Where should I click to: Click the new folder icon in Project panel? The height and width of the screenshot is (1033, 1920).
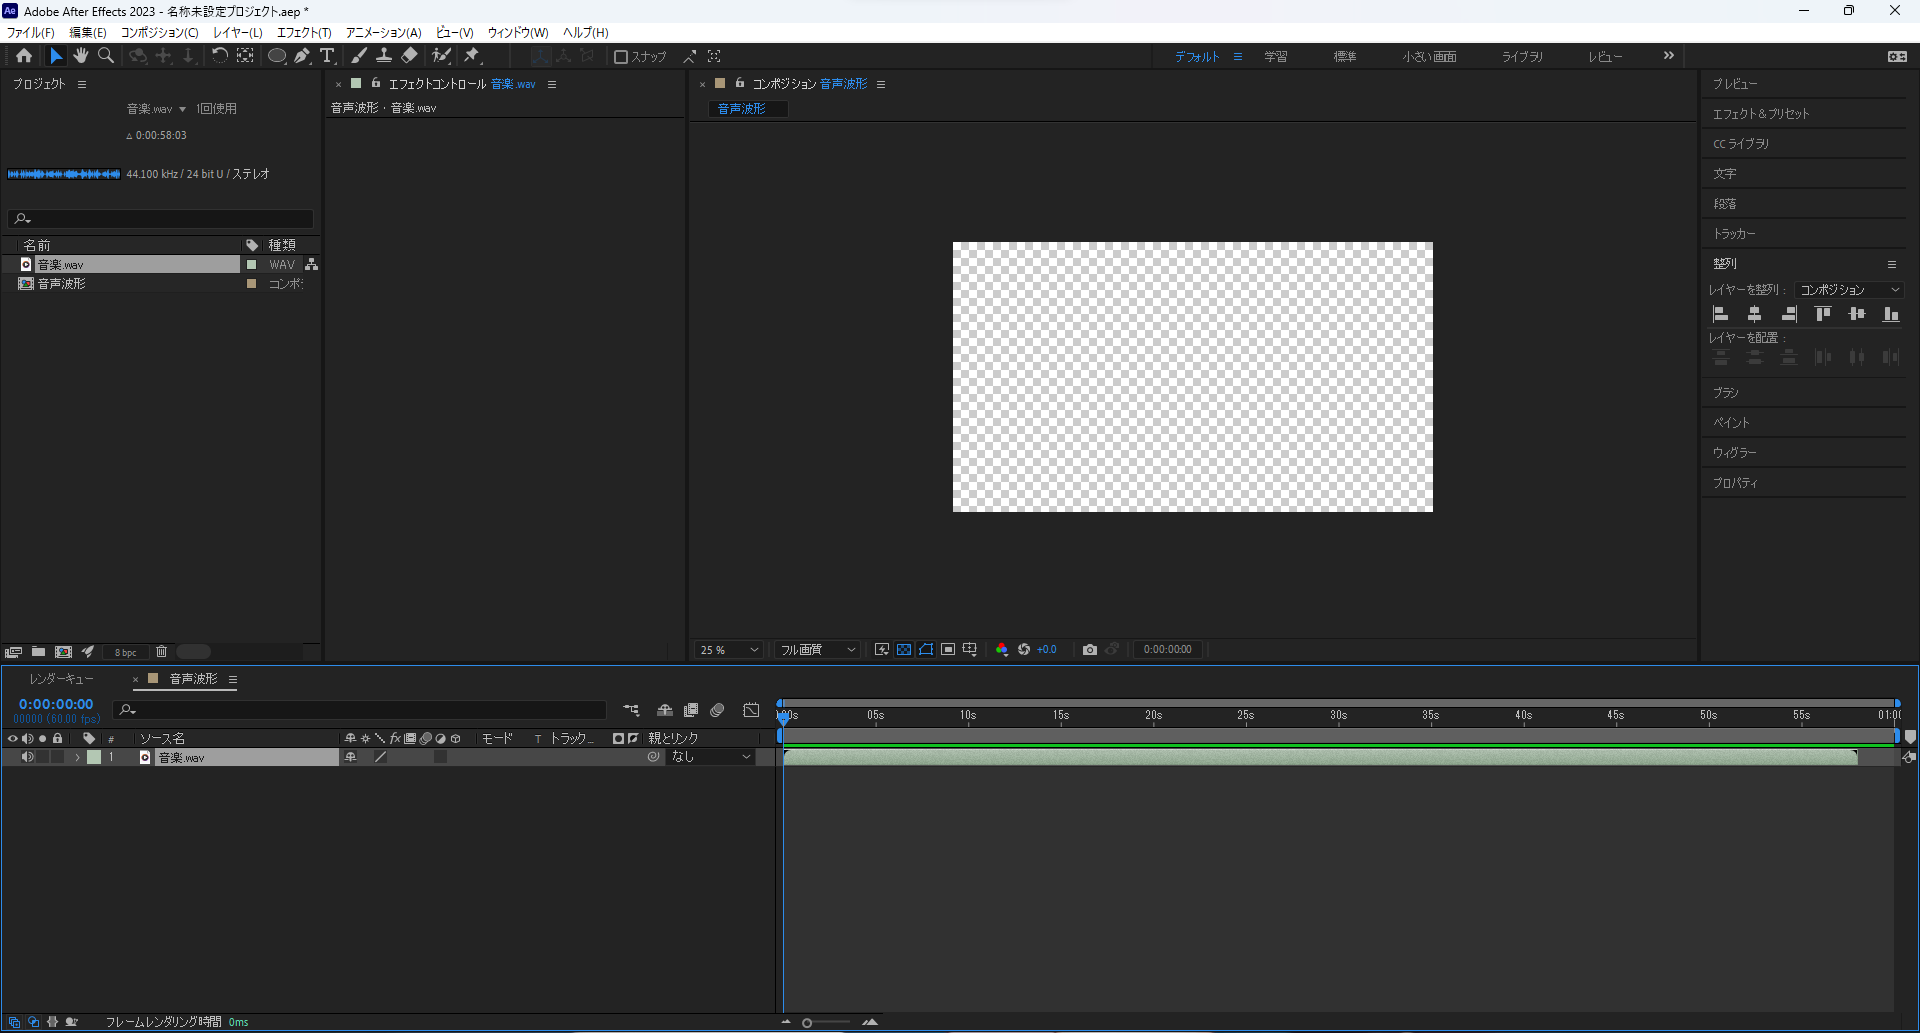point(38,652)
